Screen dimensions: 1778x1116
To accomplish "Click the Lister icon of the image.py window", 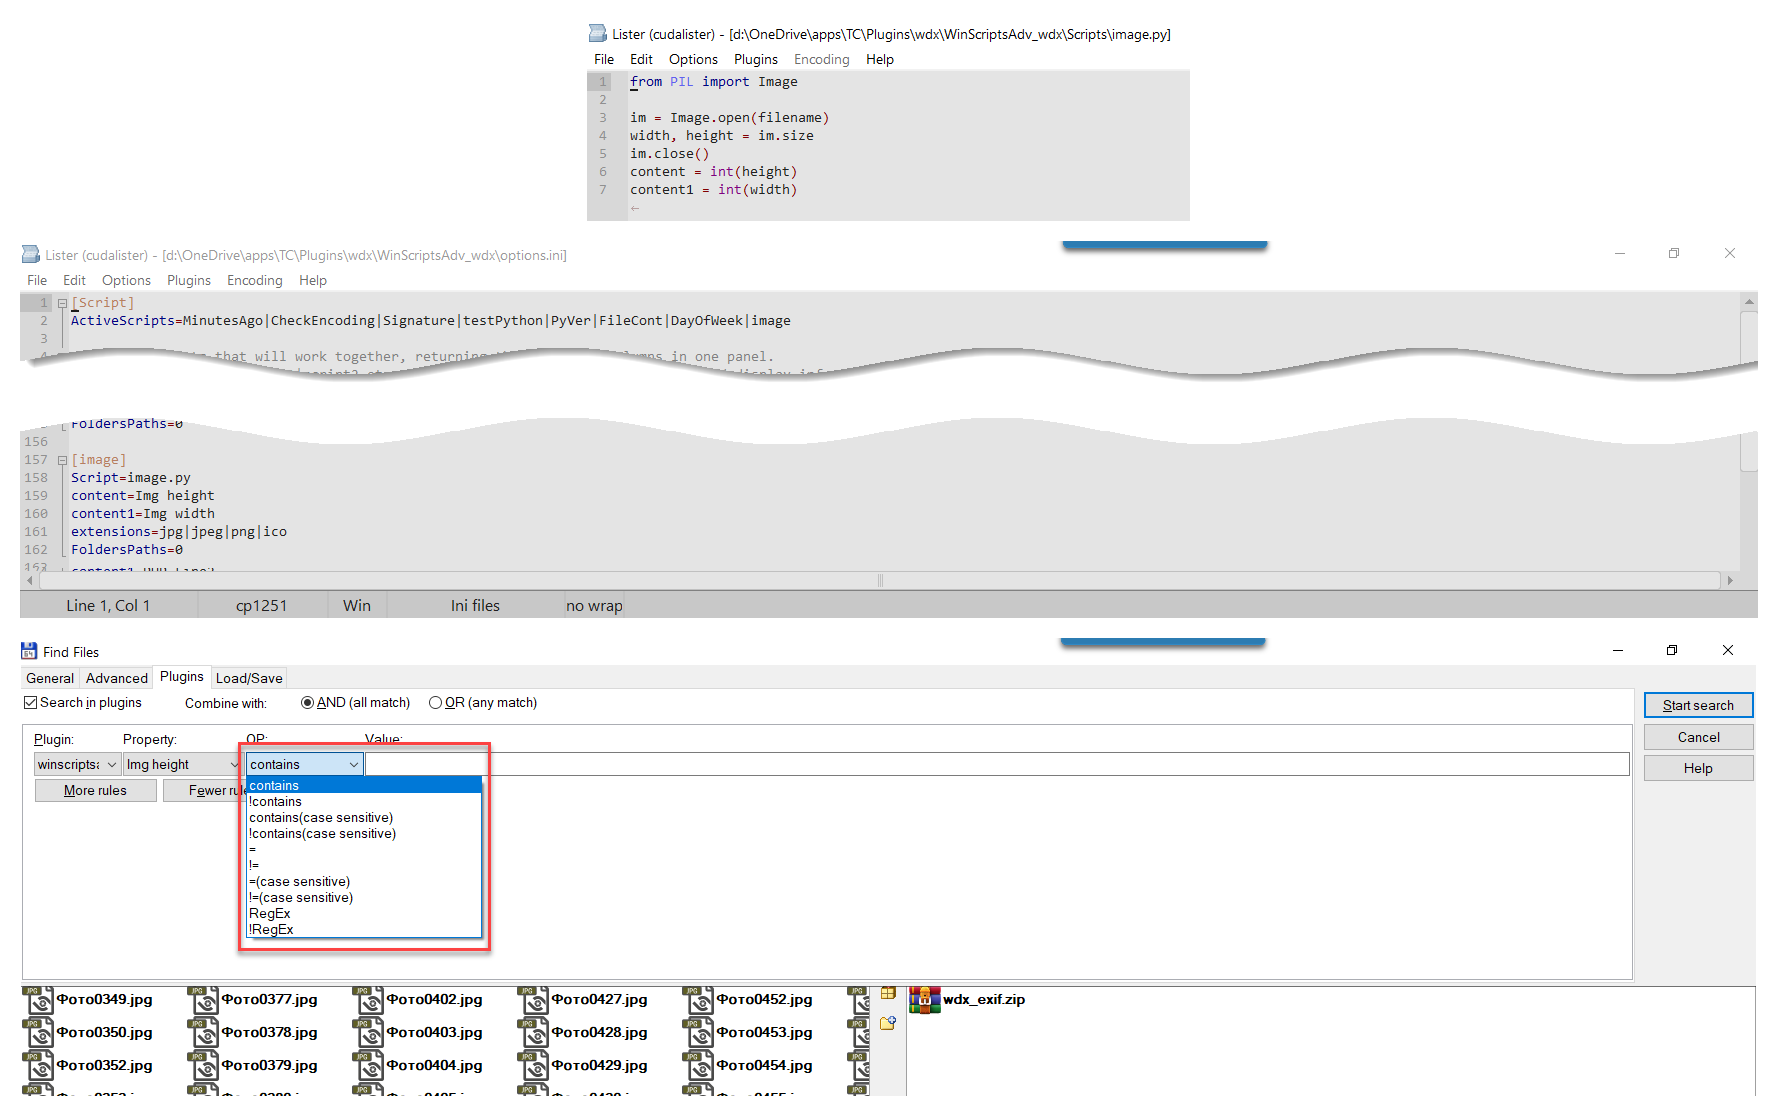I will tap(598, 34).
